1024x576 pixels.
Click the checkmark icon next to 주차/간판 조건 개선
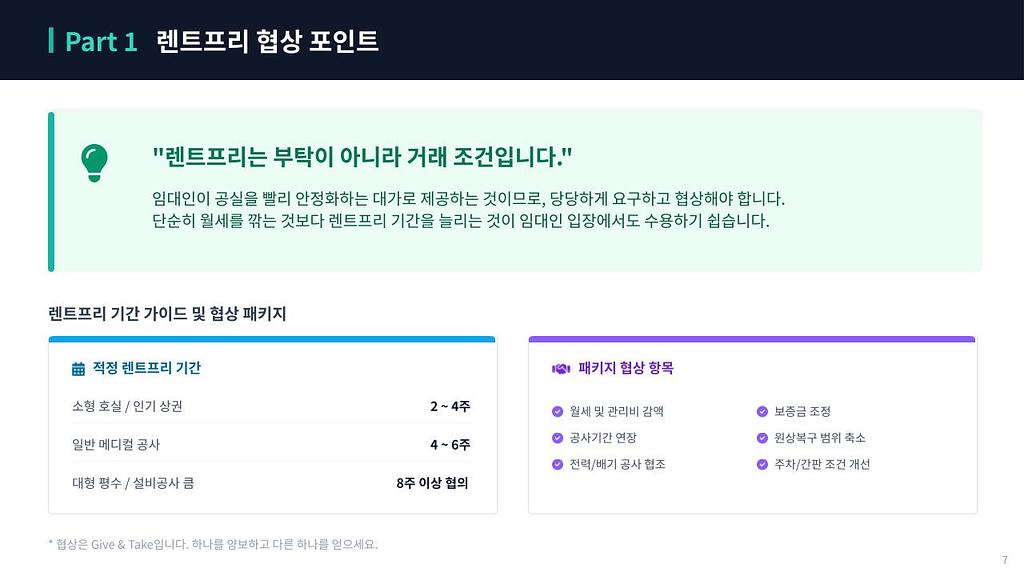tap(763, 464)
